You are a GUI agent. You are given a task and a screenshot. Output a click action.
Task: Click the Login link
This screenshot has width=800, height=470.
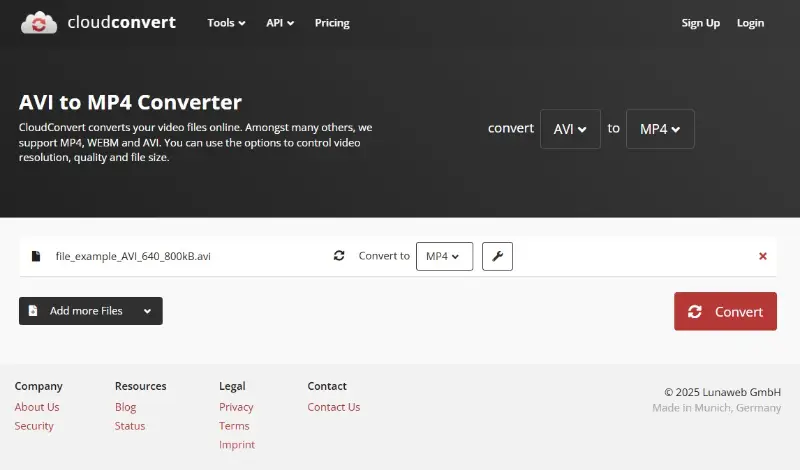pos(750,23)
